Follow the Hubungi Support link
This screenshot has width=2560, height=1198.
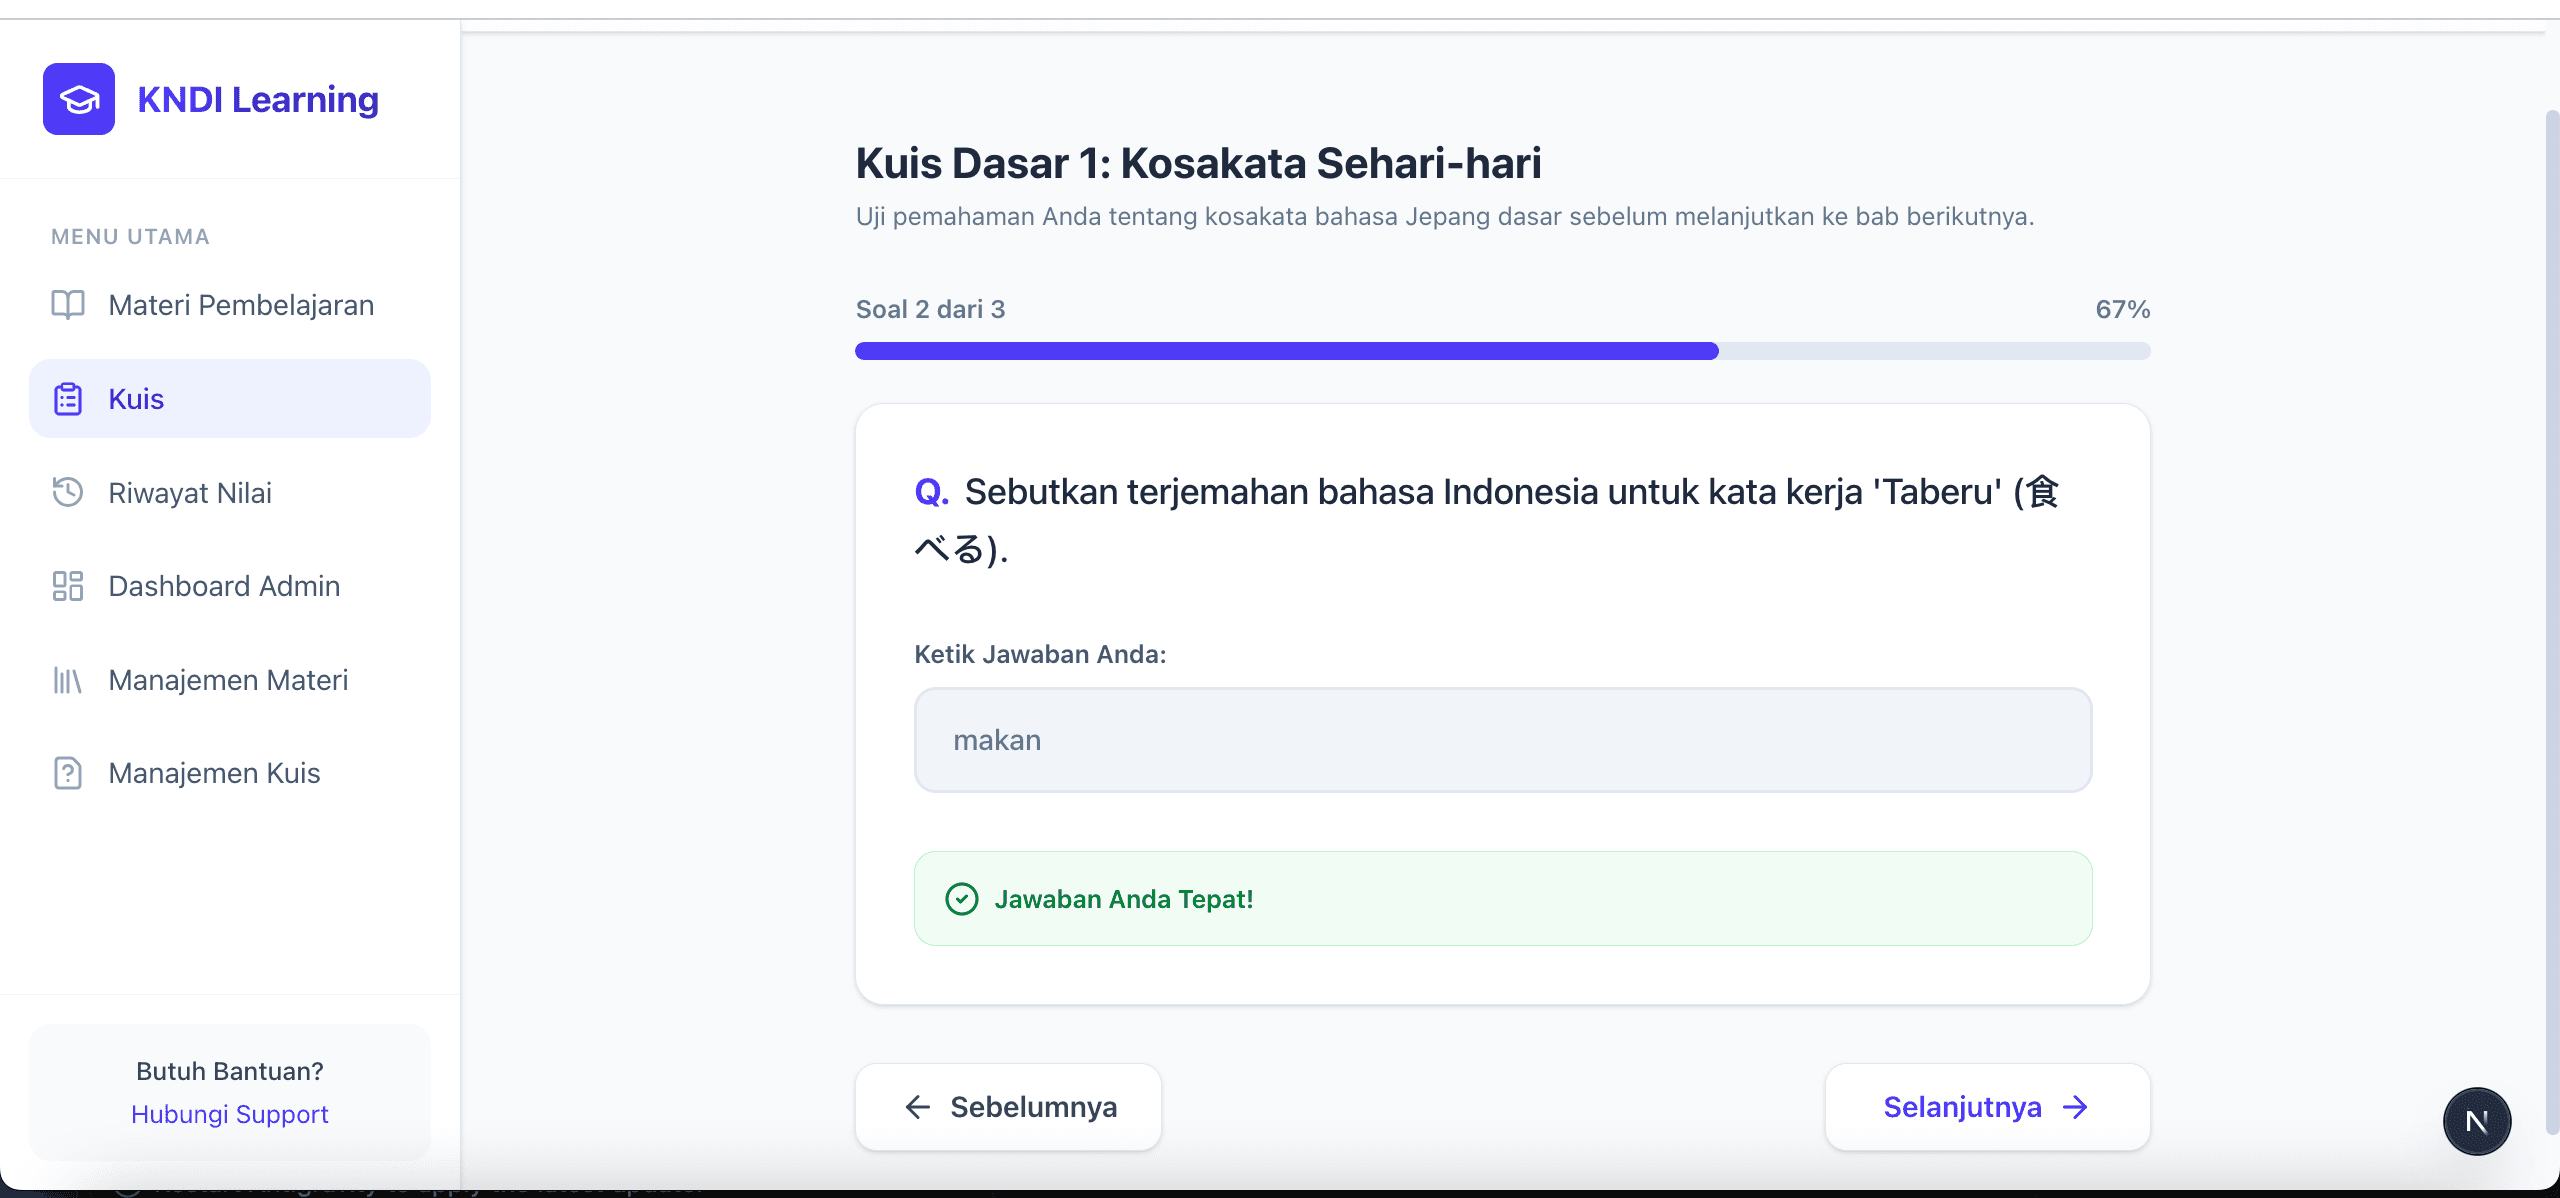click(230, 1114)
